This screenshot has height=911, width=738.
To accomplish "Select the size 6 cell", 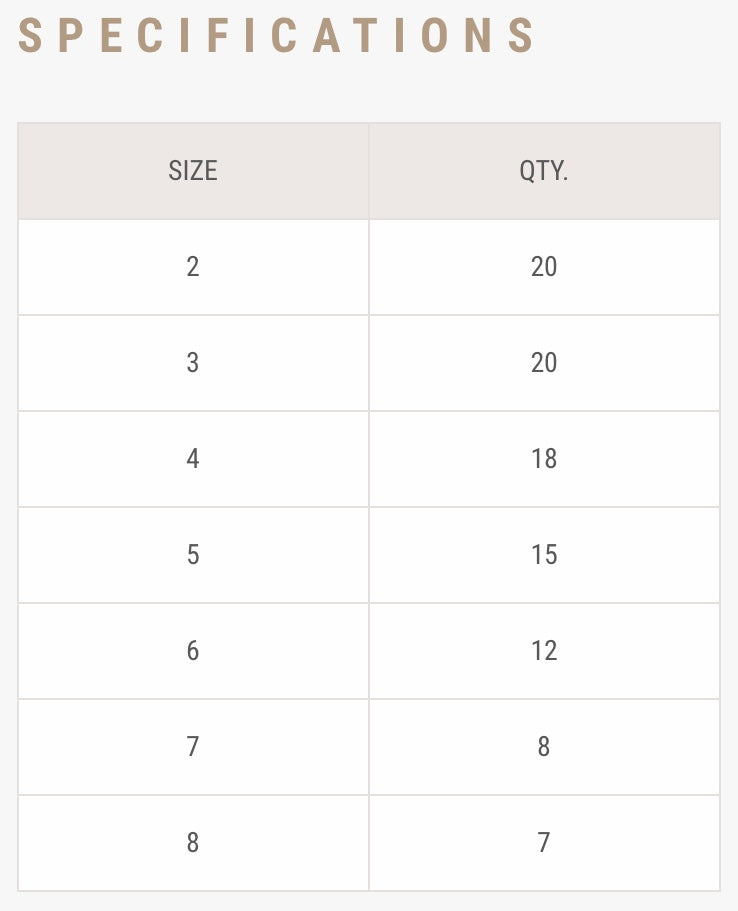I will click(x=193, y=651).
